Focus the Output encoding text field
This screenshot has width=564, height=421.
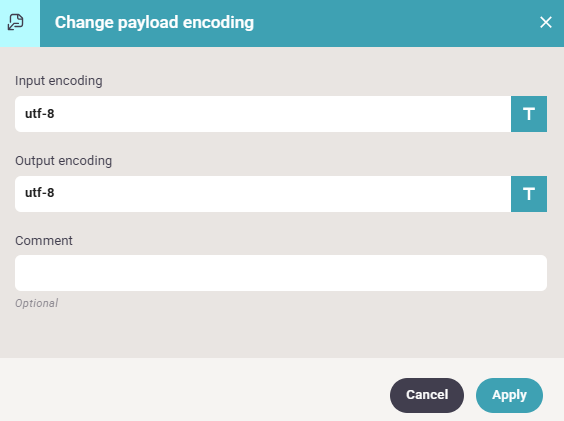pos(263,194)
